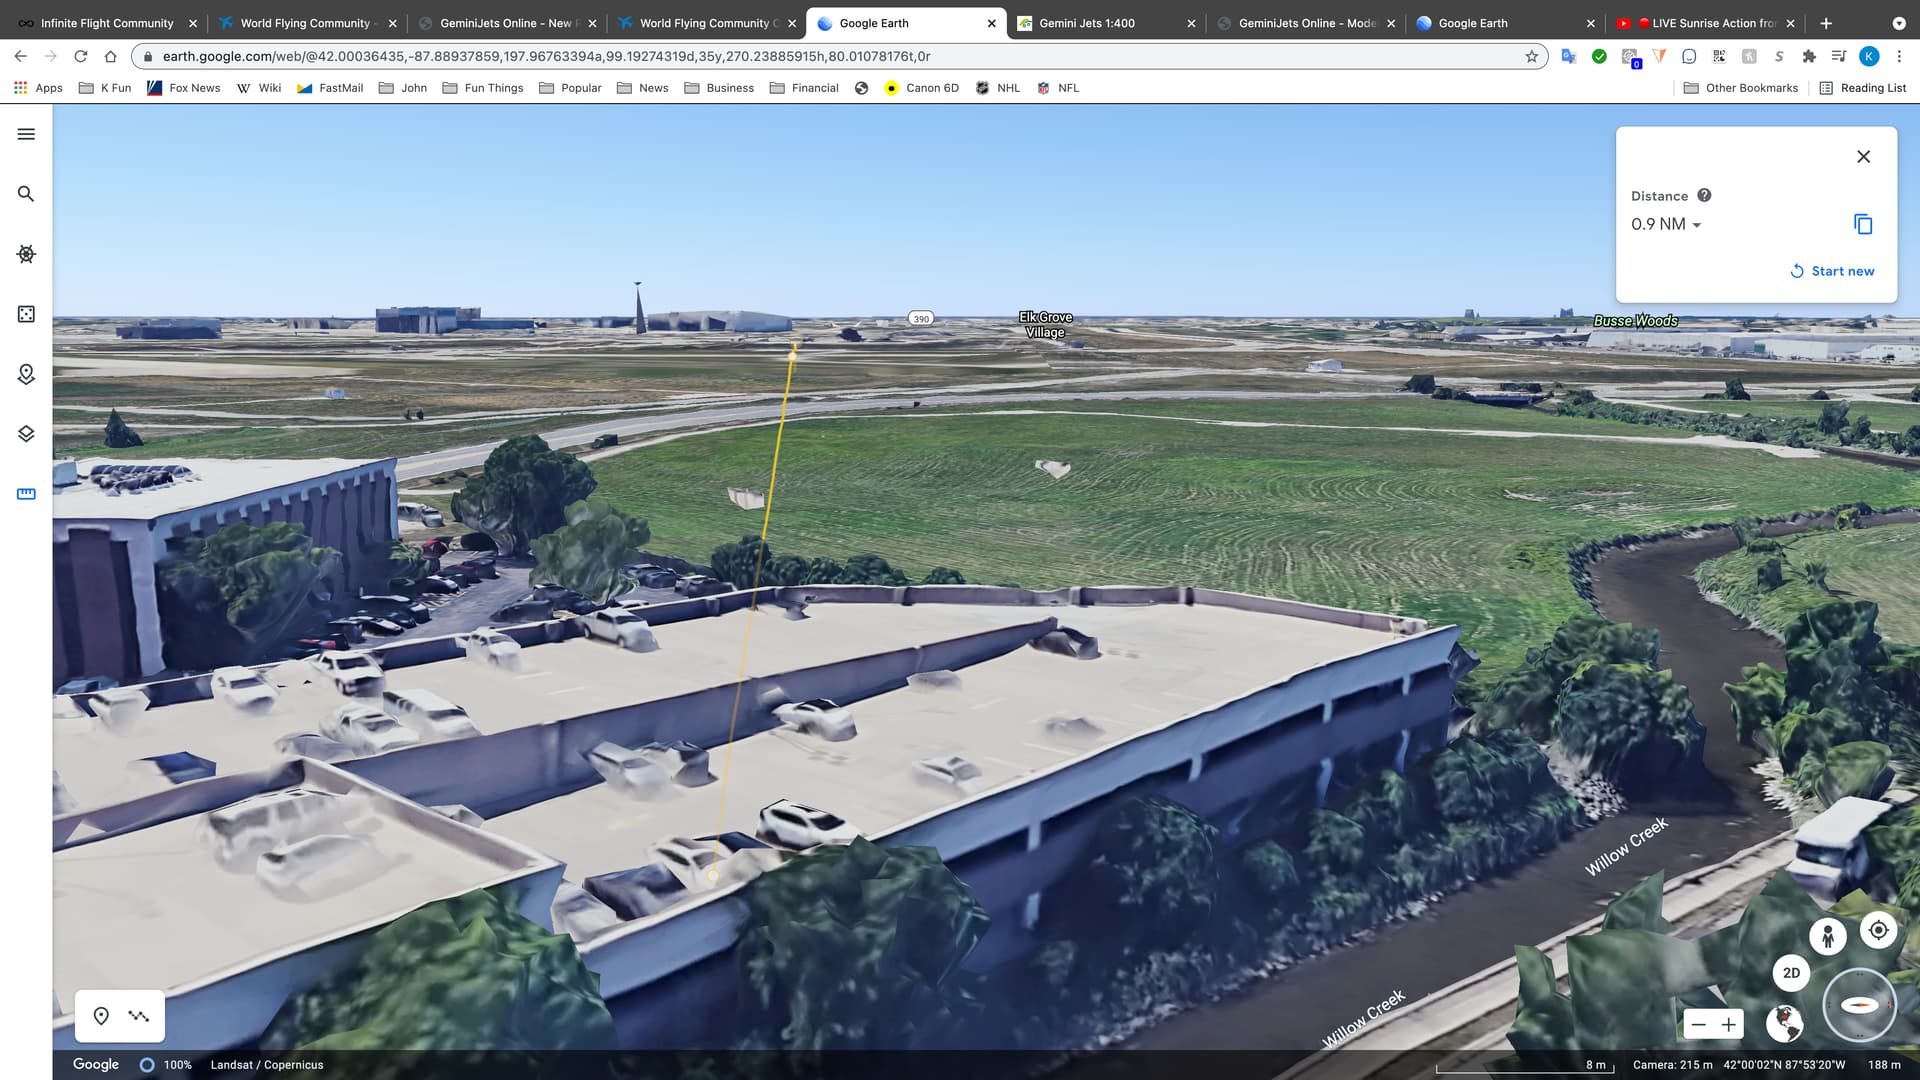Open the NM distance units dropdown
The height and width of the screenshot is (1080, 1920).
pyautogui.click(x=1666, y=224)
